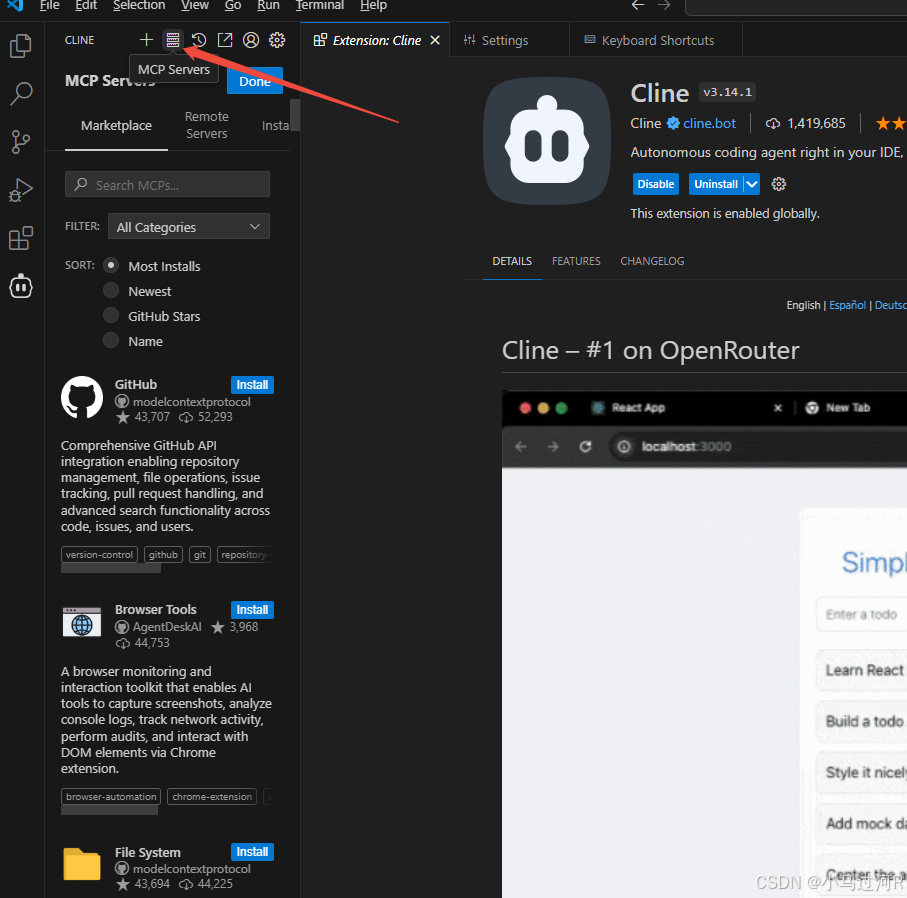Switch README language to Español

[847, 305]
